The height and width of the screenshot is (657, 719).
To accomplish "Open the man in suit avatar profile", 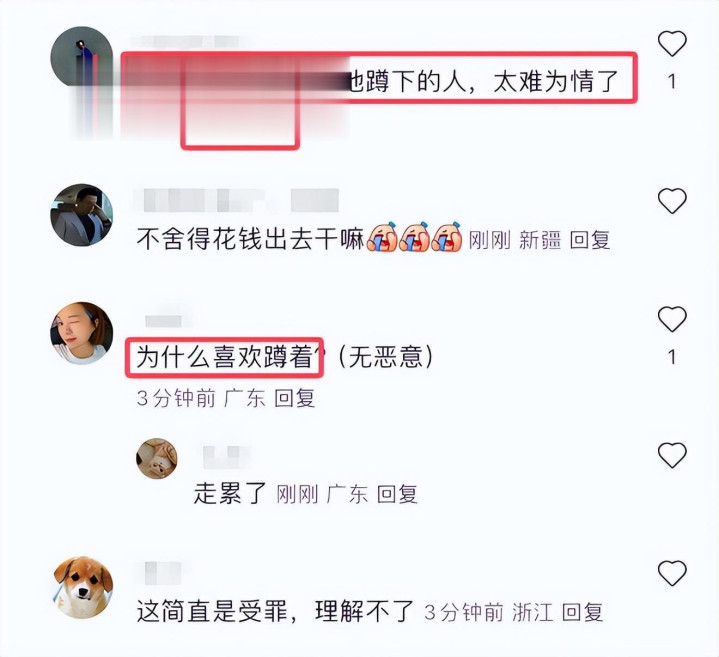I will pyautogui.click(x=82, y=215).
